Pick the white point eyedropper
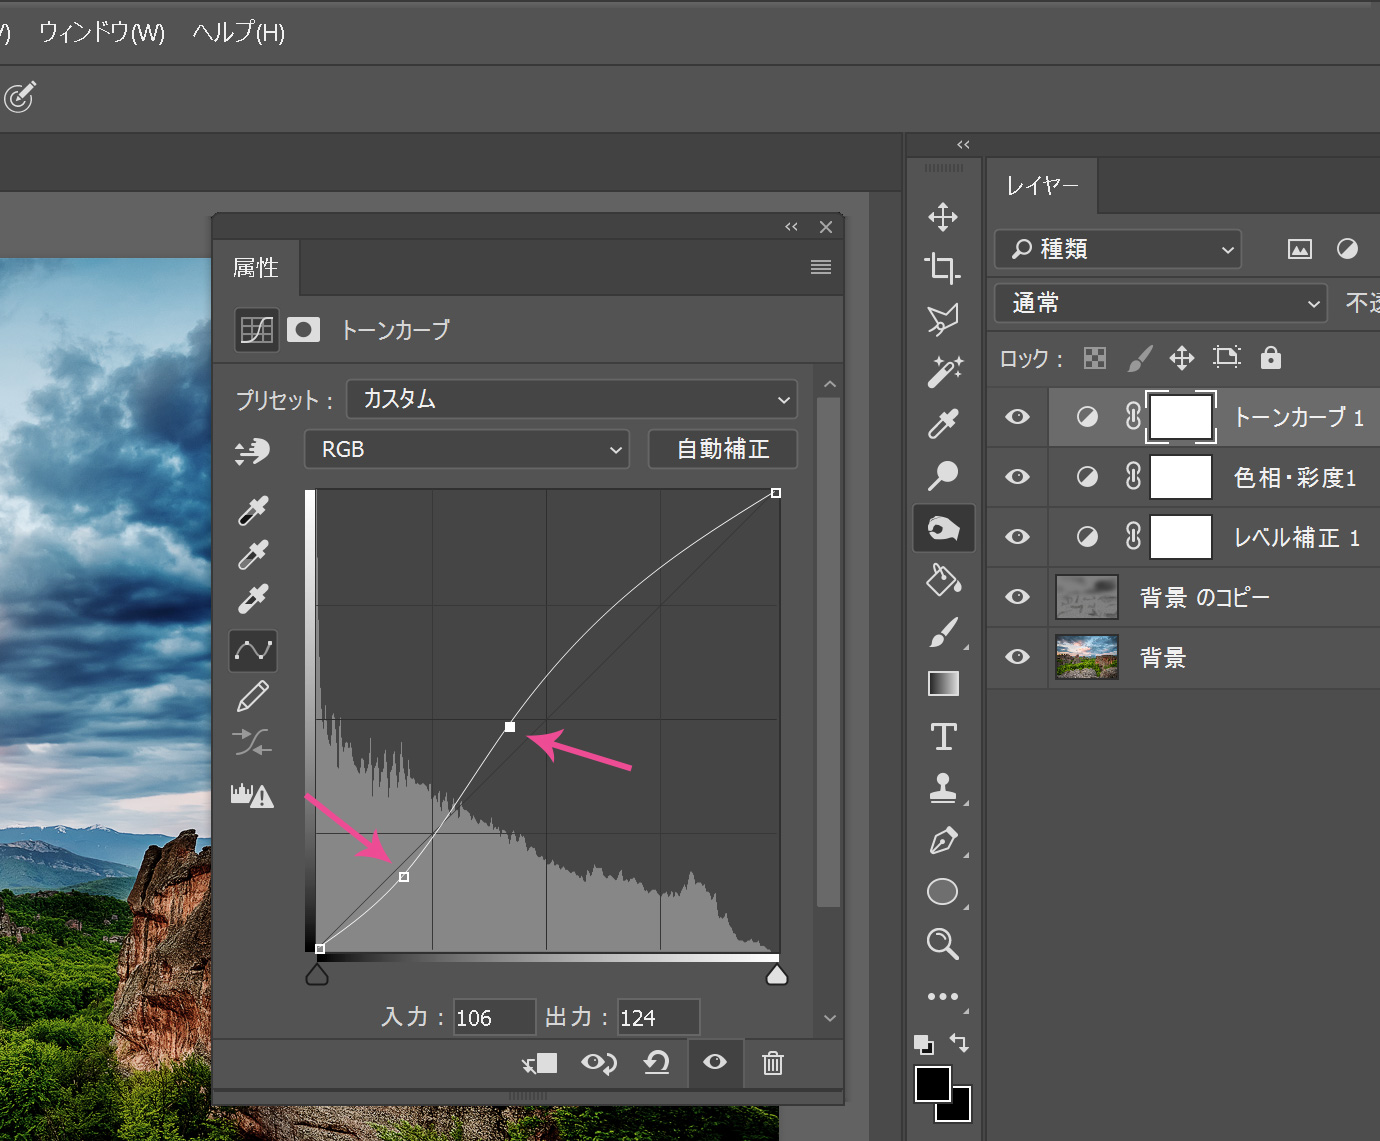Viewport: 1380px width, 1141px height. click(x=253, y=599)
